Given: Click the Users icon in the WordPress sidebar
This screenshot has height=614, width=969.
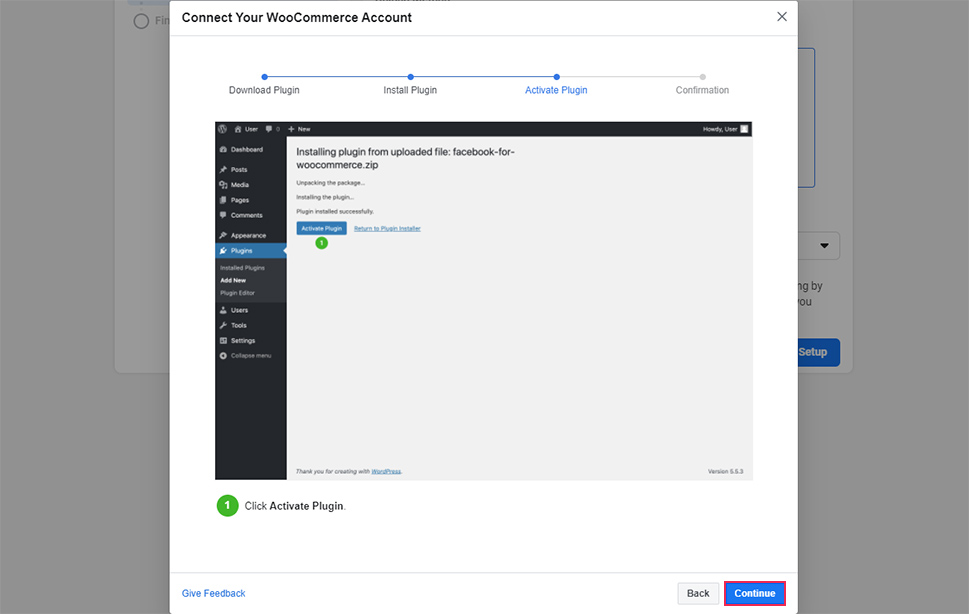Looking at the screenshot, I should point(223,310).
